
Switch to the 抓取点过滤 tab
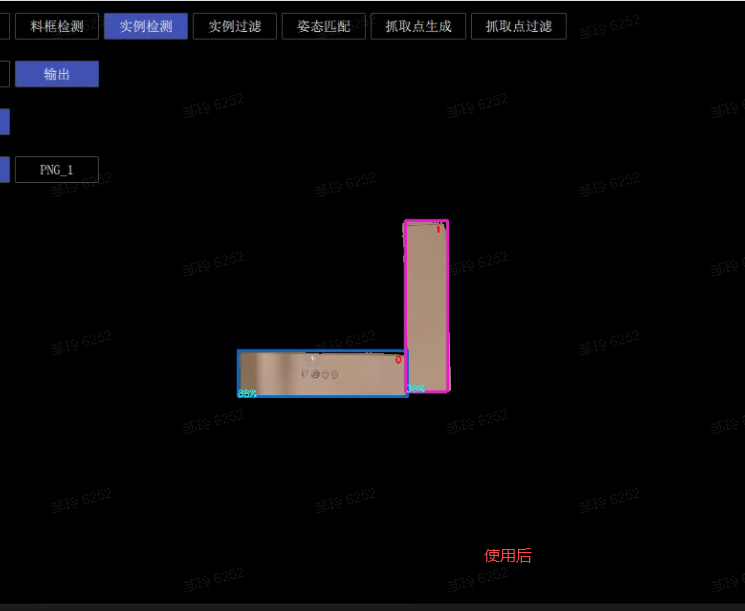click(518, 26)
